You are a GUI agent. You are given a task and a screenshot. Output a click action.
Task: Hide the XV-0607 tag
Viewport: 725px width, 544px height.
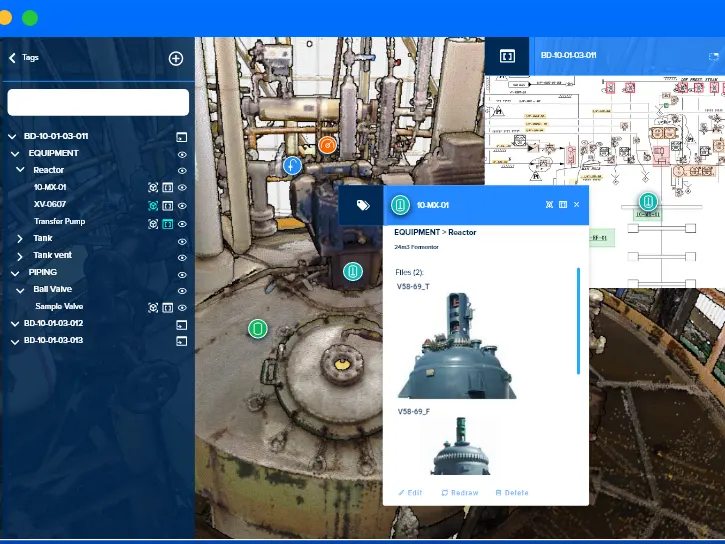click(182, 206)
